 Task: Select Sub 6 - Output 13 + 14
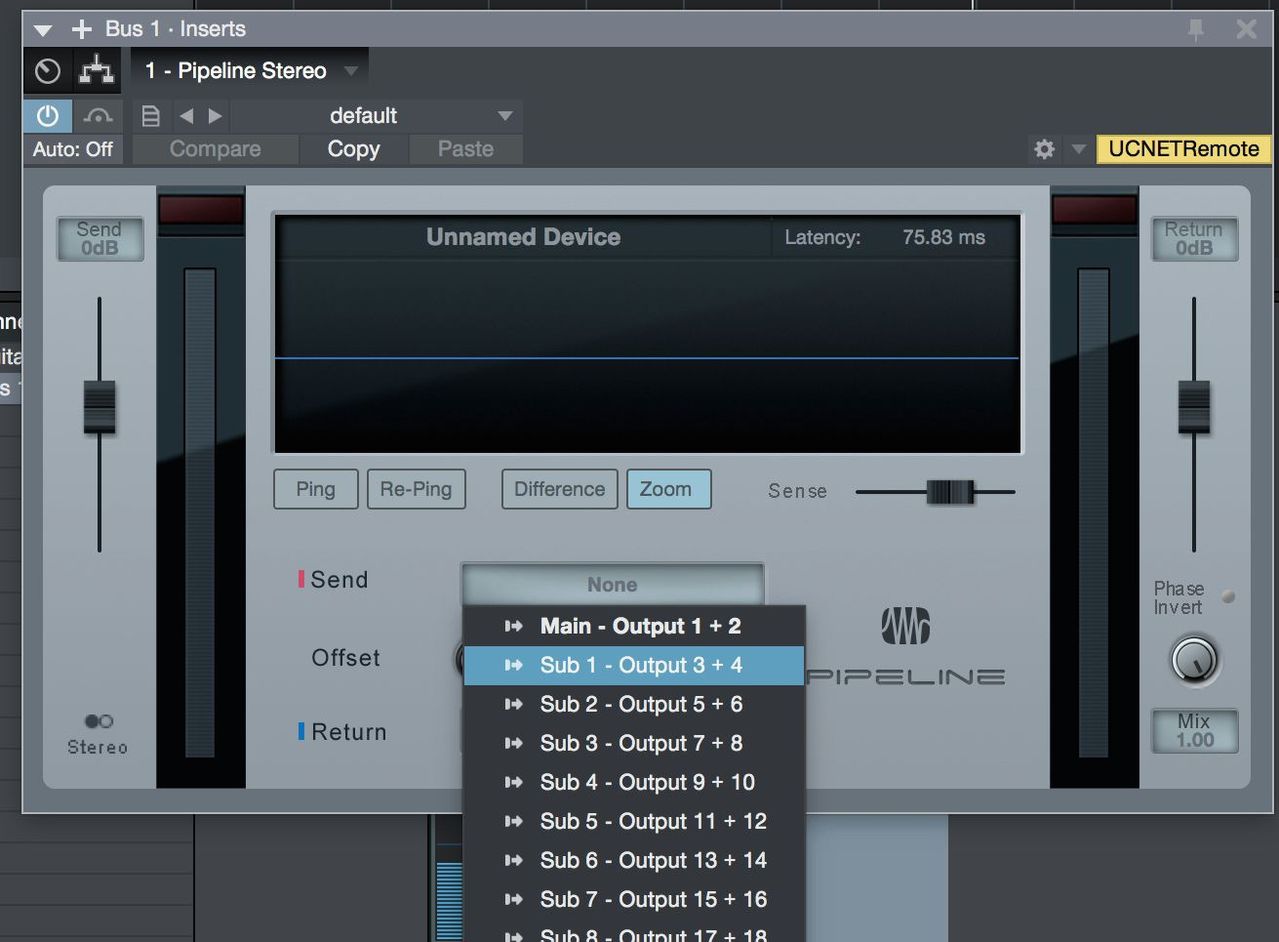634,860
